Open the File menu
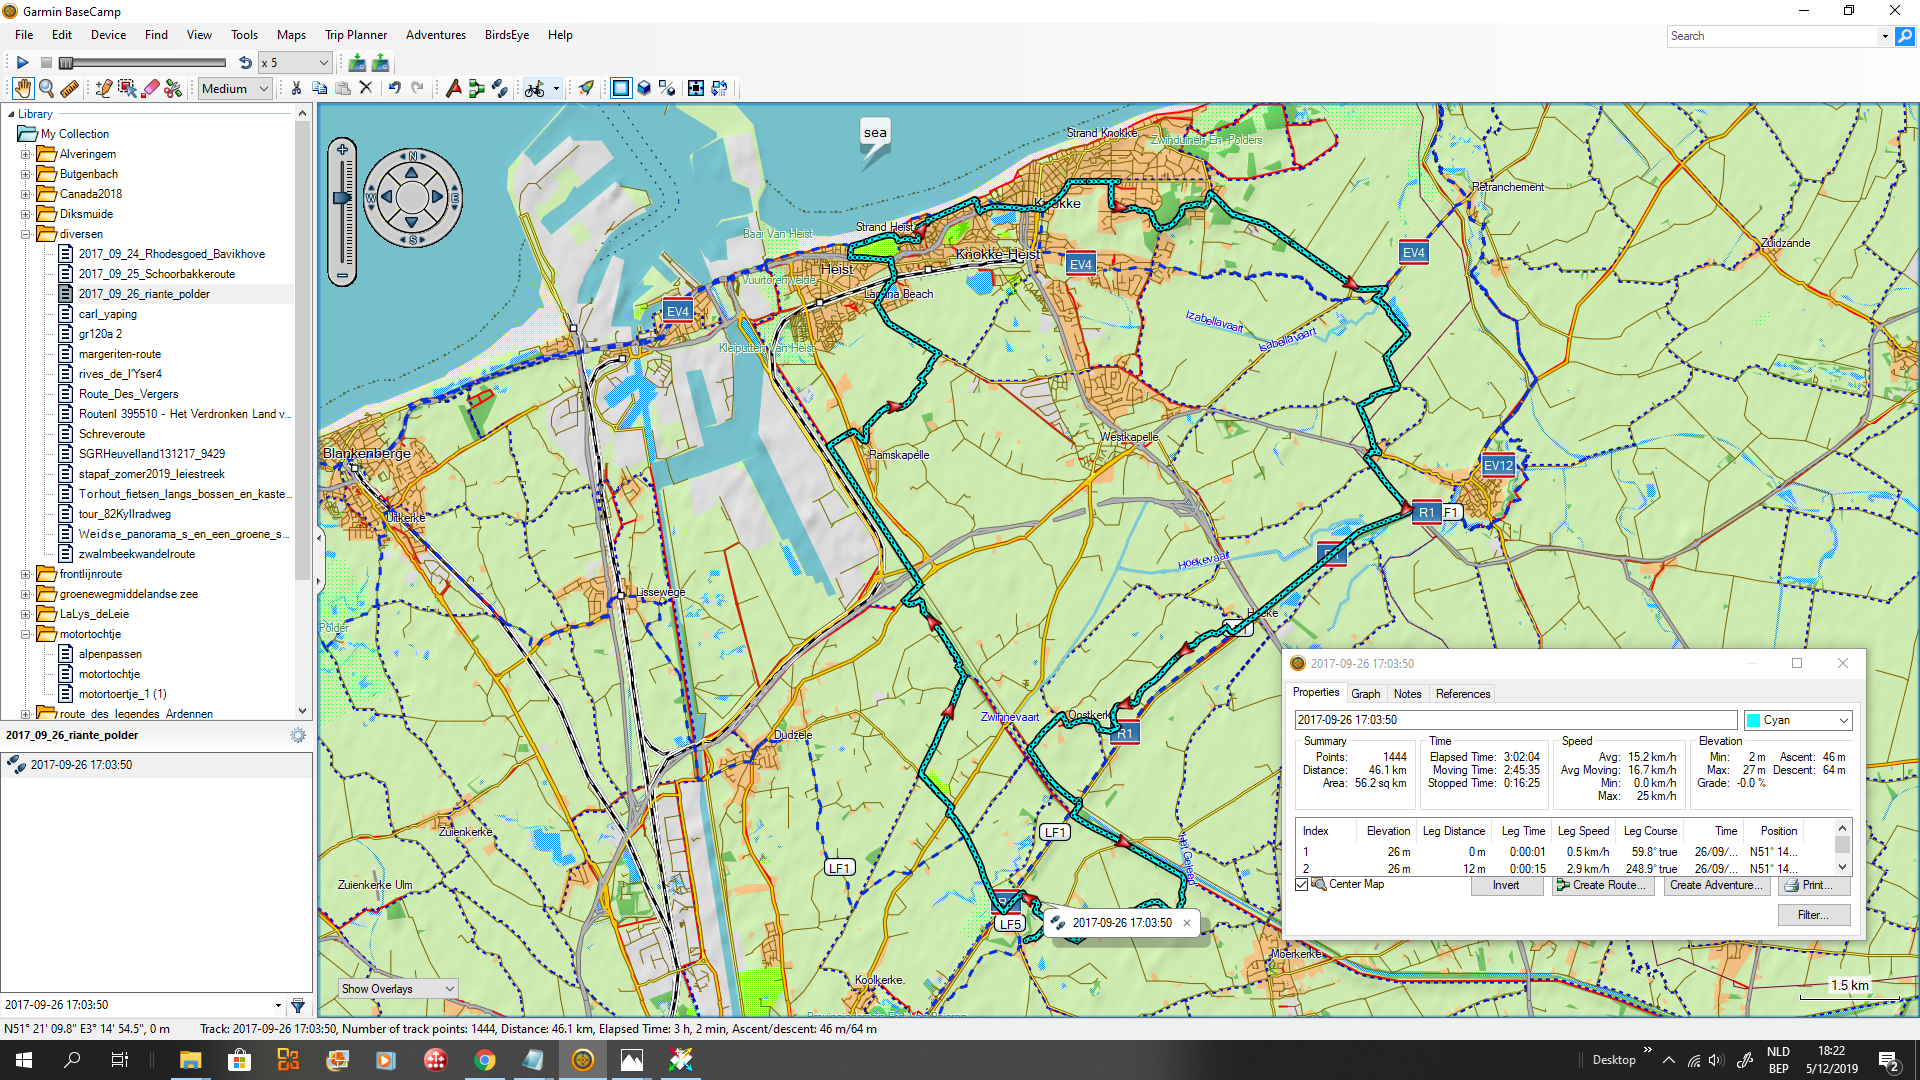The height and width of the screenshot is (1080, 1920). point(24,35)
